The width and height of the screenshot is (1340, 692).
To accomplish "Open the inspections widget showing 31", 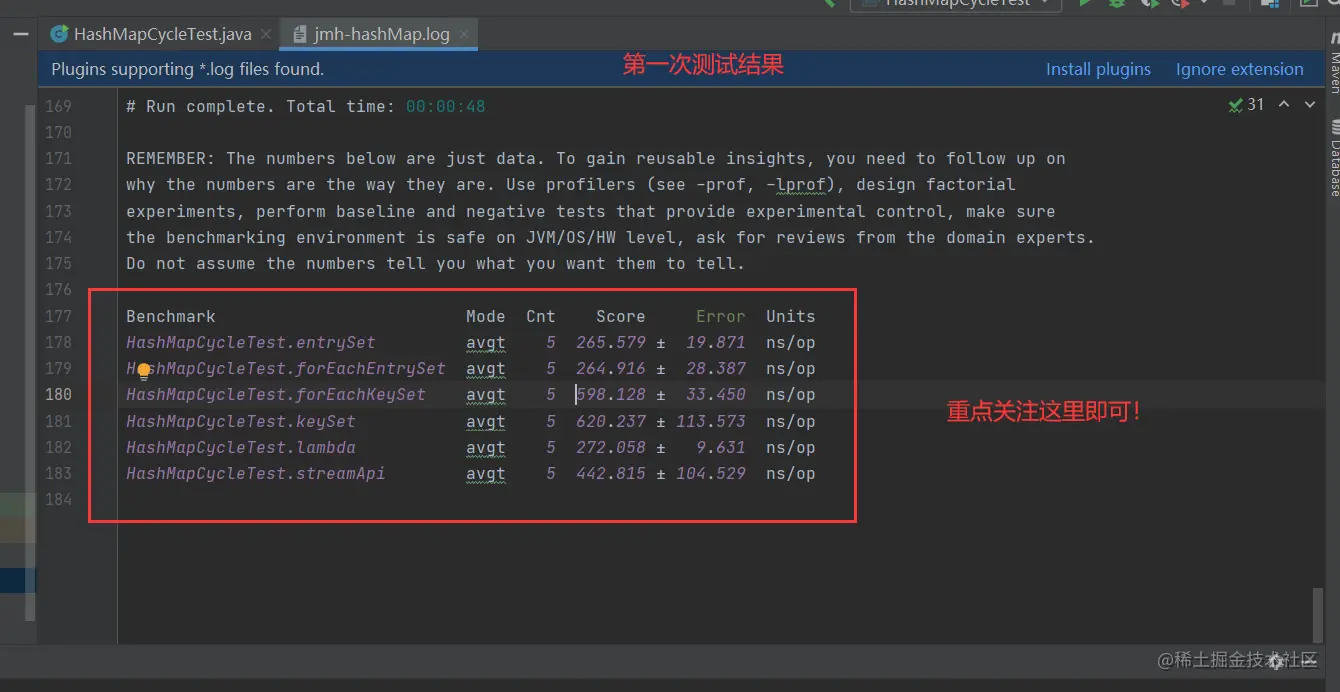I will click(x=1246, y=105).
